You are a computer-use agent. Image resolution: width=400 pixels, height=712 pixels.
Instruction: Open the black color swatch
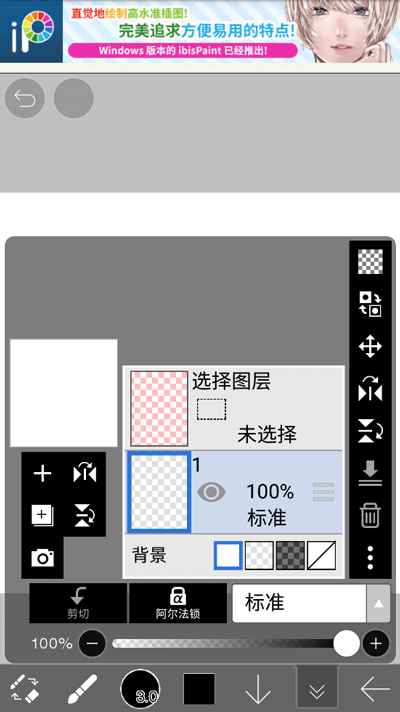(199, 689)
